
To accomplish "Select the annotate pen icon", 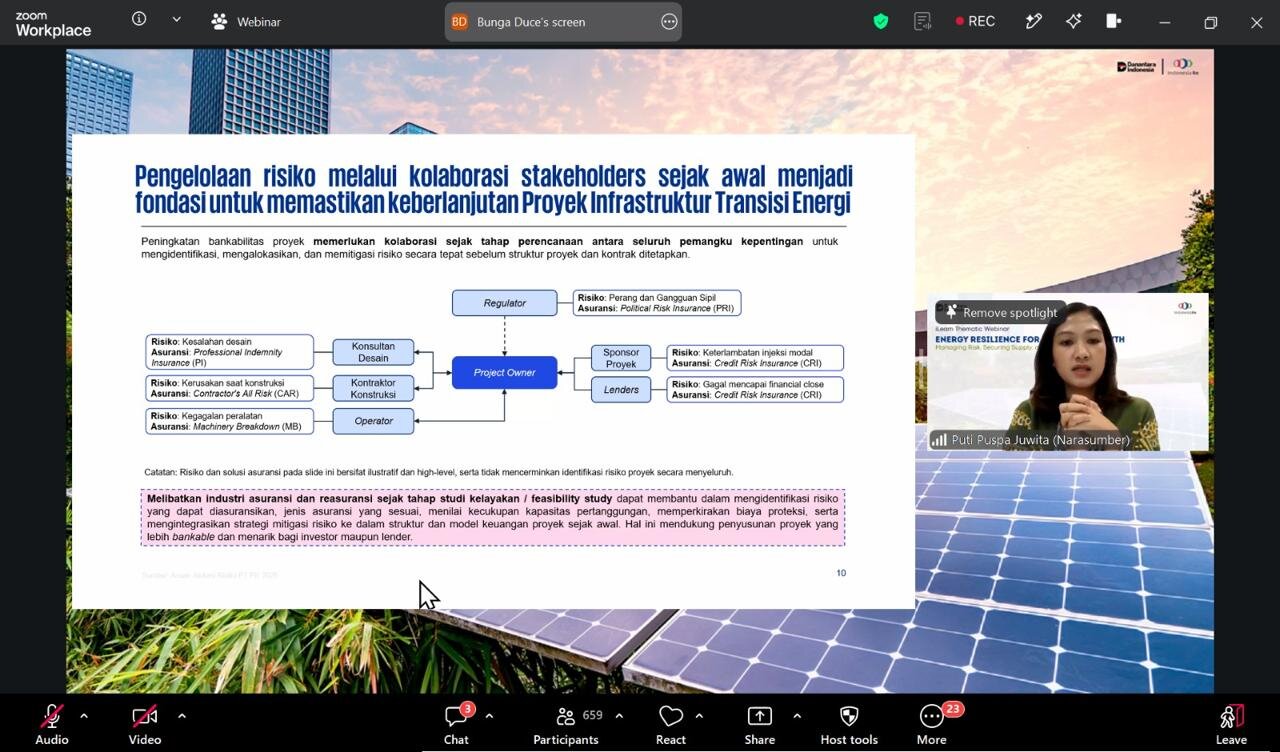I will (x=1033, y=21).
